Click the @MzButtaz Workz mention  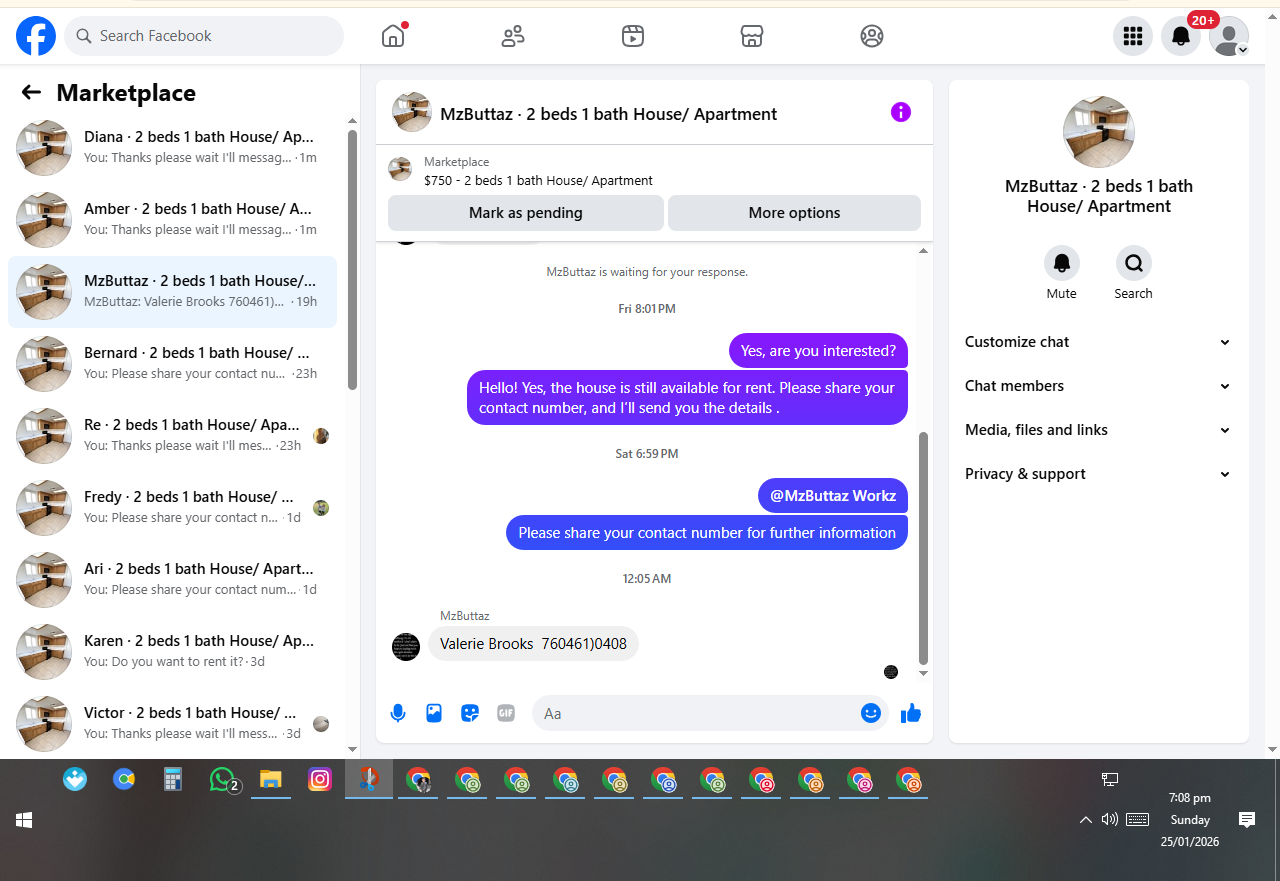tap(833, 496)
